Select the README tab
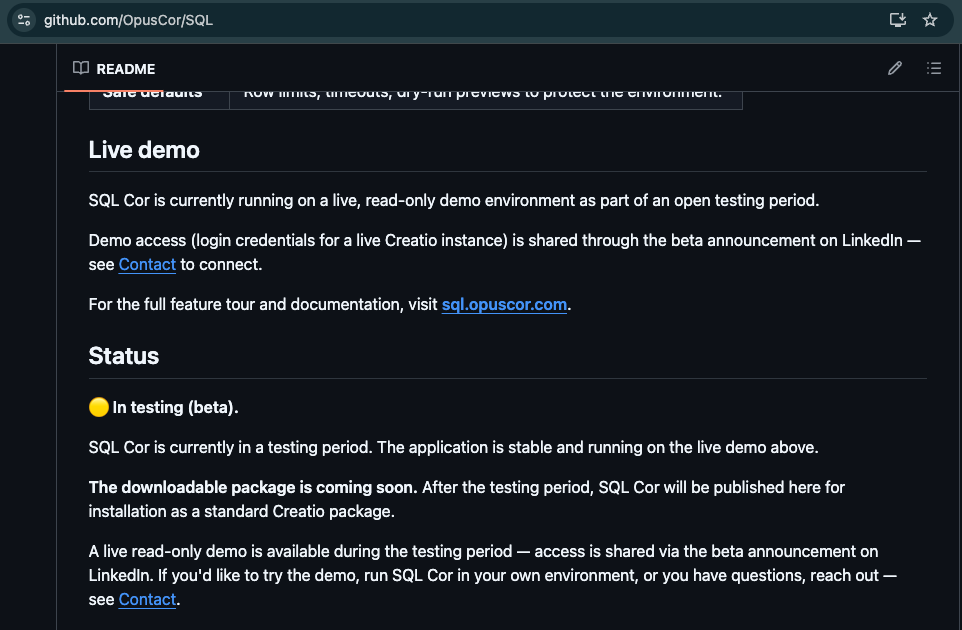This screenshot has height=630, width=962. (114, 69)
